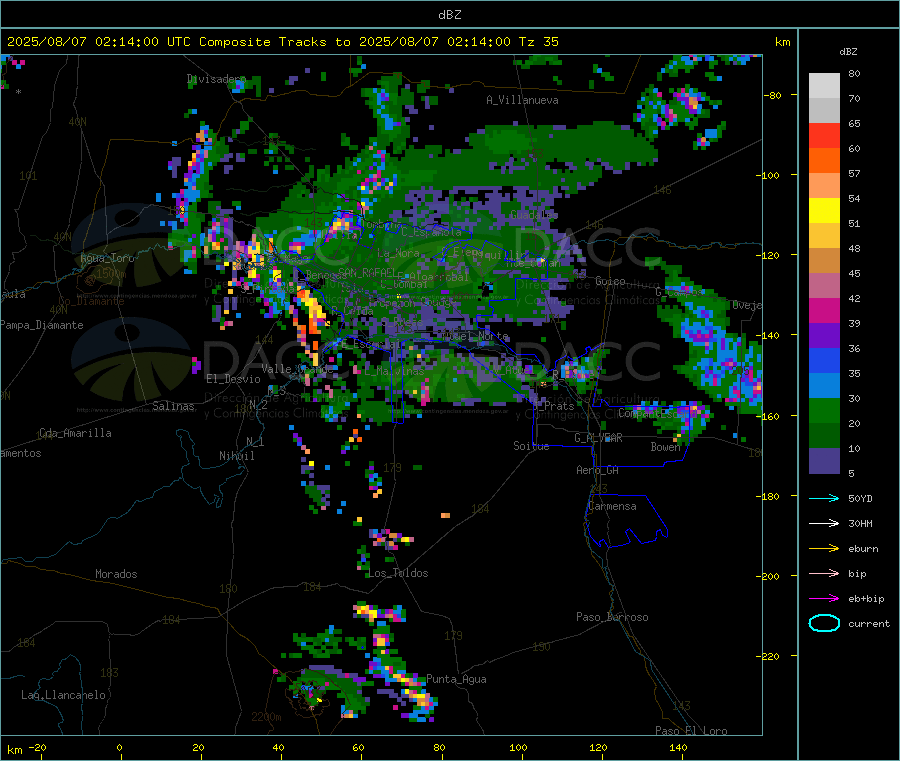Click the 'current' legend label
Viewport: 900px width, 761px height.
point(869,624)
